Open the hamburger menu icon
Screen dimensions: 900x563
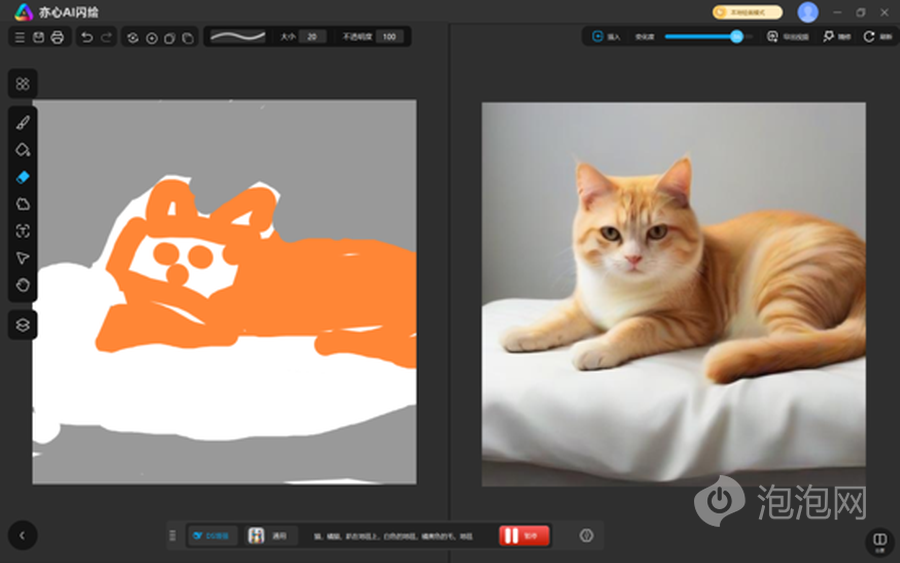click(20, 37)
